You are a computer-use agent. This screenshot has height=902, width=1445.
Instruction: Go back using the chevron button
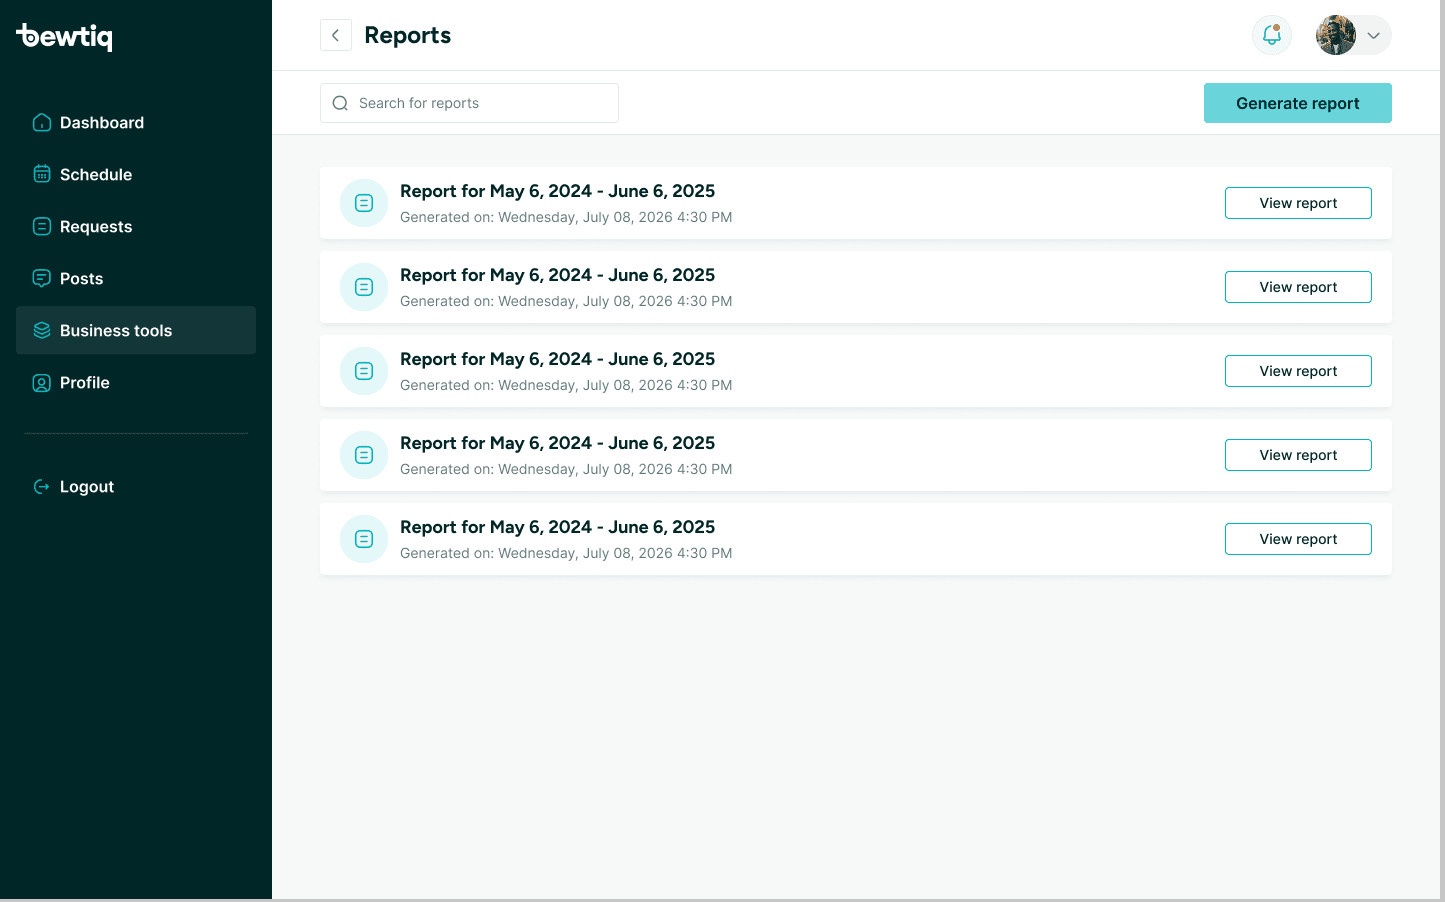[x=336, y=35]
